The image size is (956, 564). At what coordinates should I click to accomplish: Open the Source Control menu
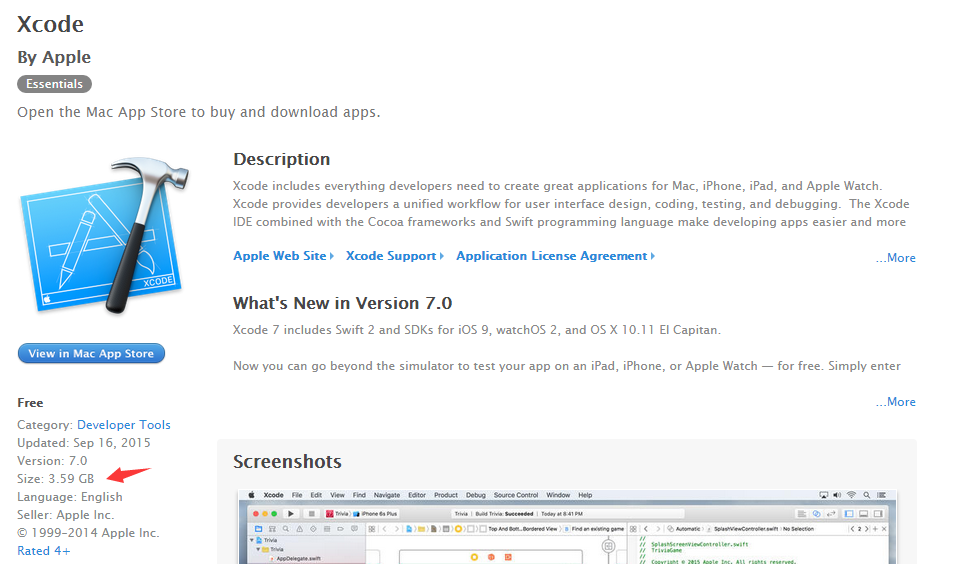pyautogui.click(x=516, y=495)
